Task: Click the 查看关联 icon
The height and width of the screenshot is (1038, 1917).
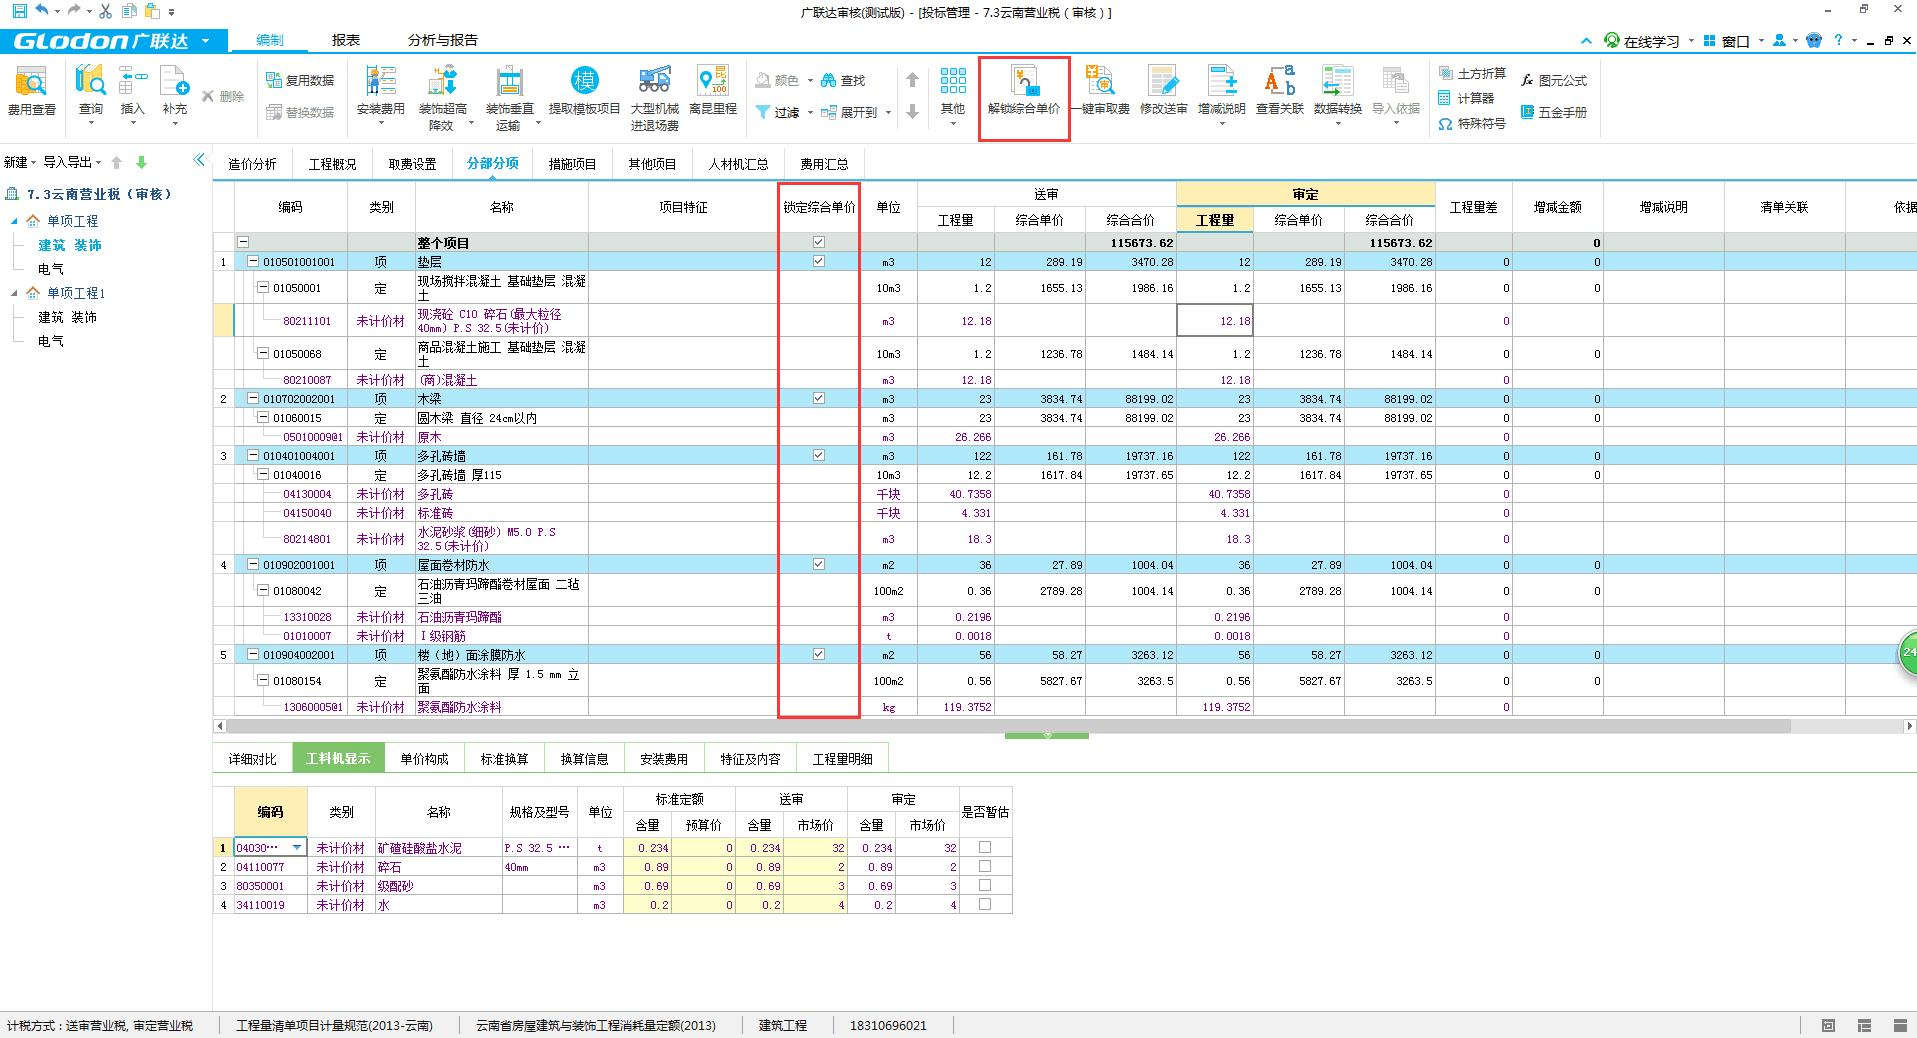Action: [1279, 82]
